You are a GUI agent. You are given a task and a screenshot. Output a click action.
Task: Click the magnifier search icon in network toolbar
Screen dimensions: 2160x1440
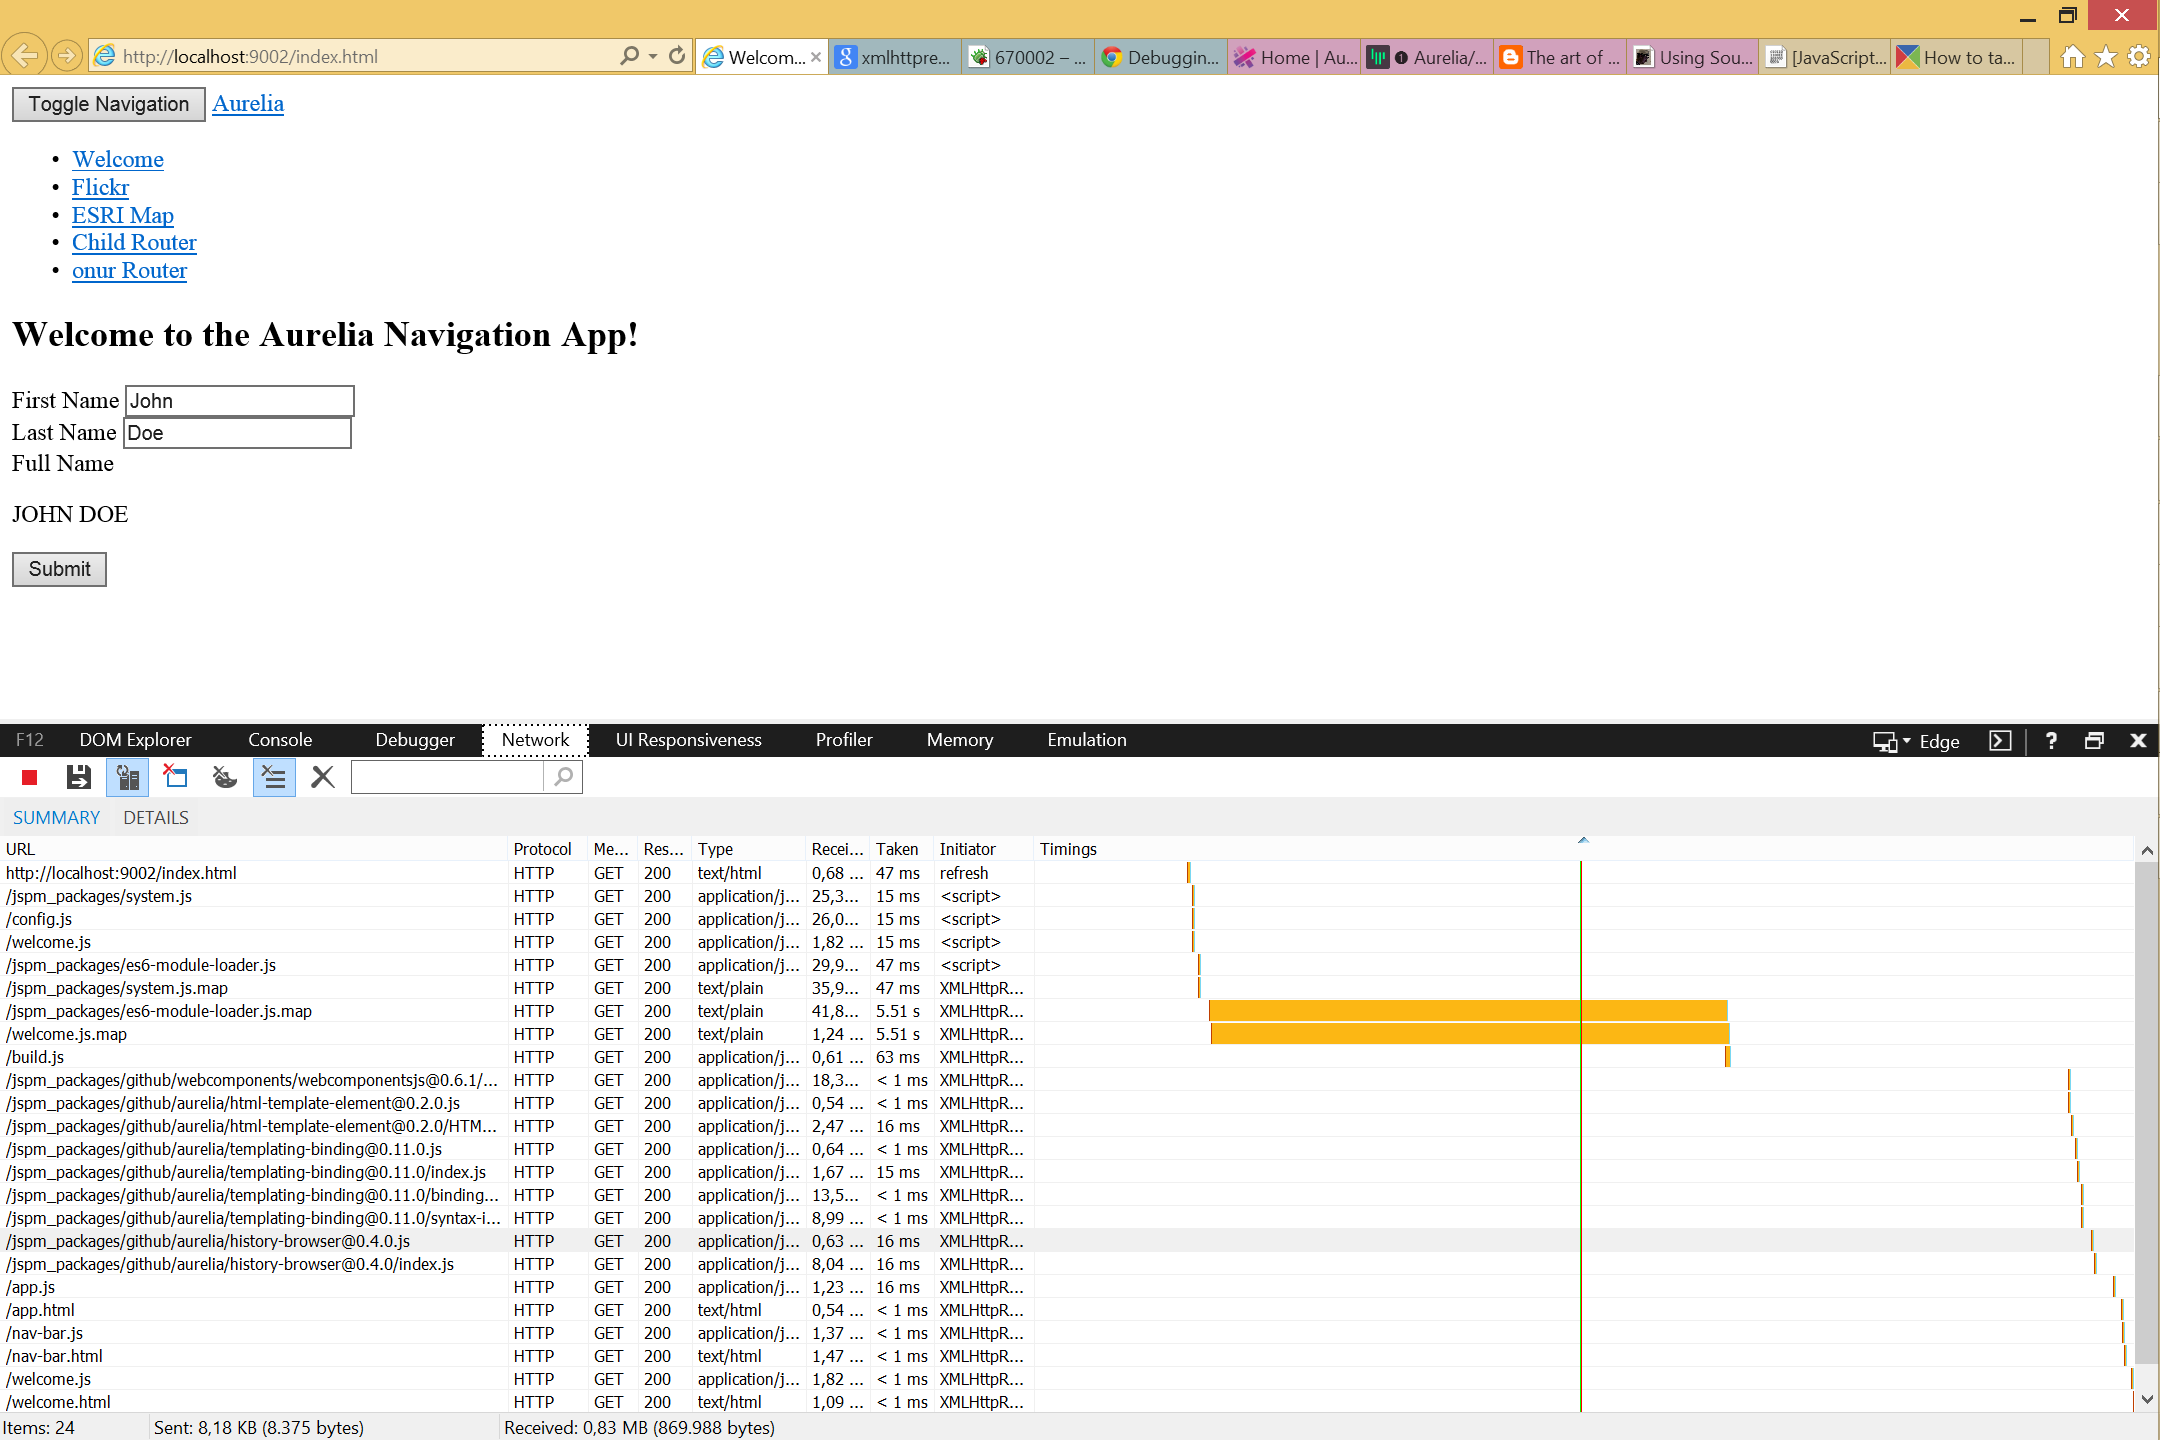[x=564, y=777]
